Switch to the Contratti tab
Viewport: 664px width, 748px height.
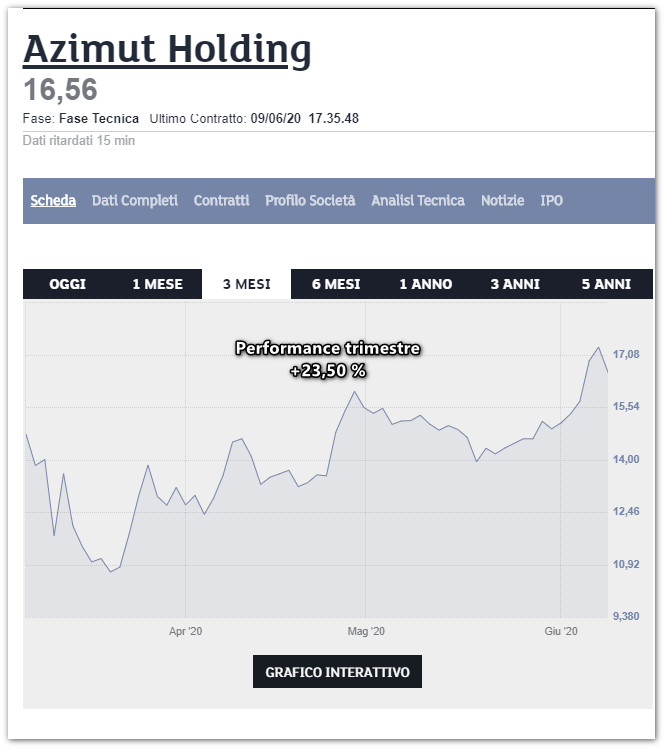click(x=221, y=200)
